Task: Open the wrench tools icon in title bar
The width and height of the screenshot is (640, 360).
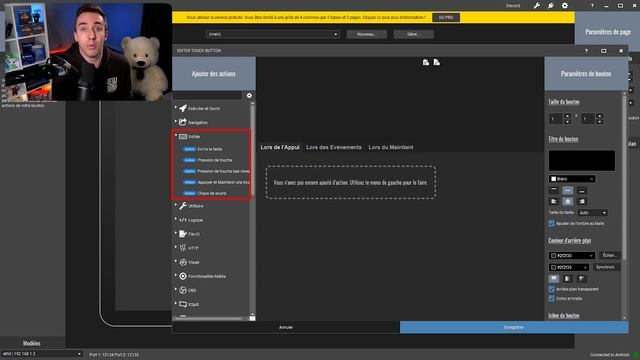Action: coord(537,6)
